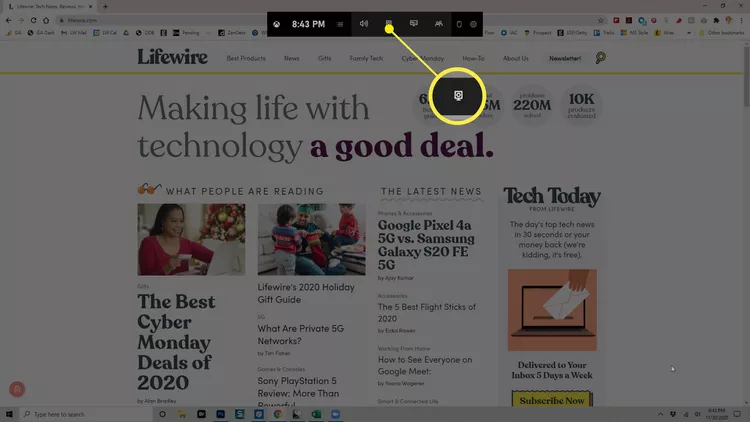
Task: Open the family holiday gifts thumbnail
Action: pos(311,239)
